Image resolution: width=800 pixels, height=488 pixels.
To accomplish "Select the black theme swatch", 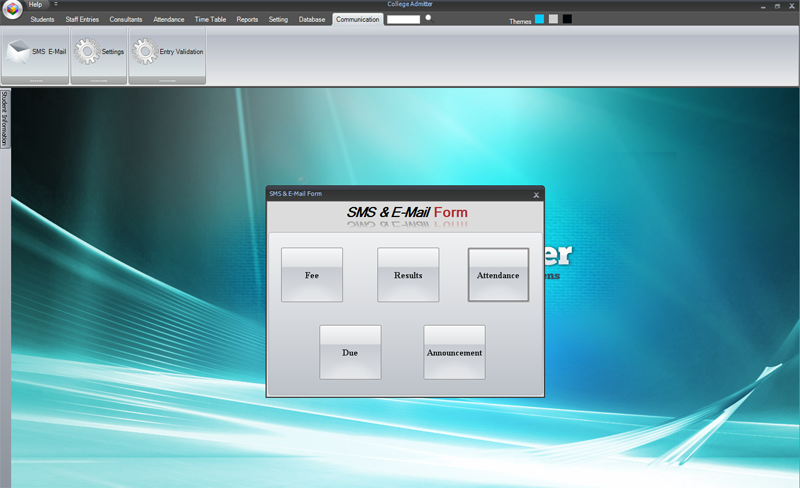I will 567,19.
